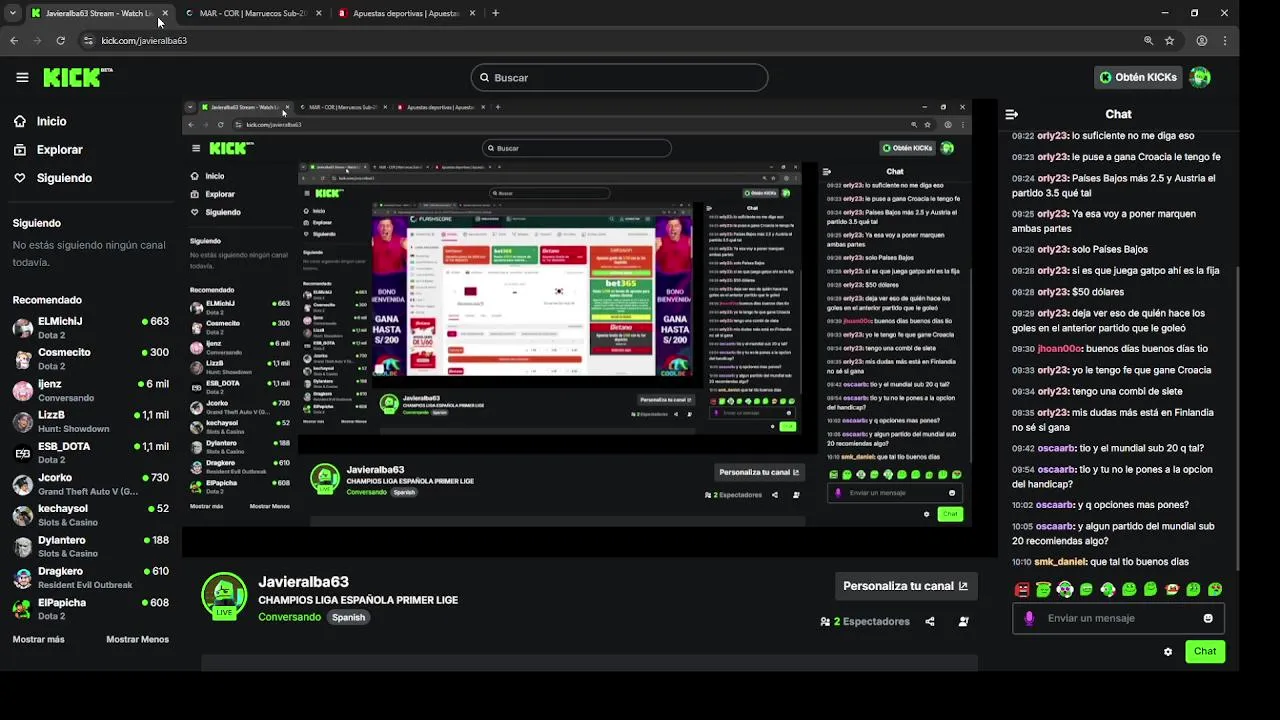Open the user avatar menu top right
Viewport: 1280px width, 720px height.
coord(1200,77)
